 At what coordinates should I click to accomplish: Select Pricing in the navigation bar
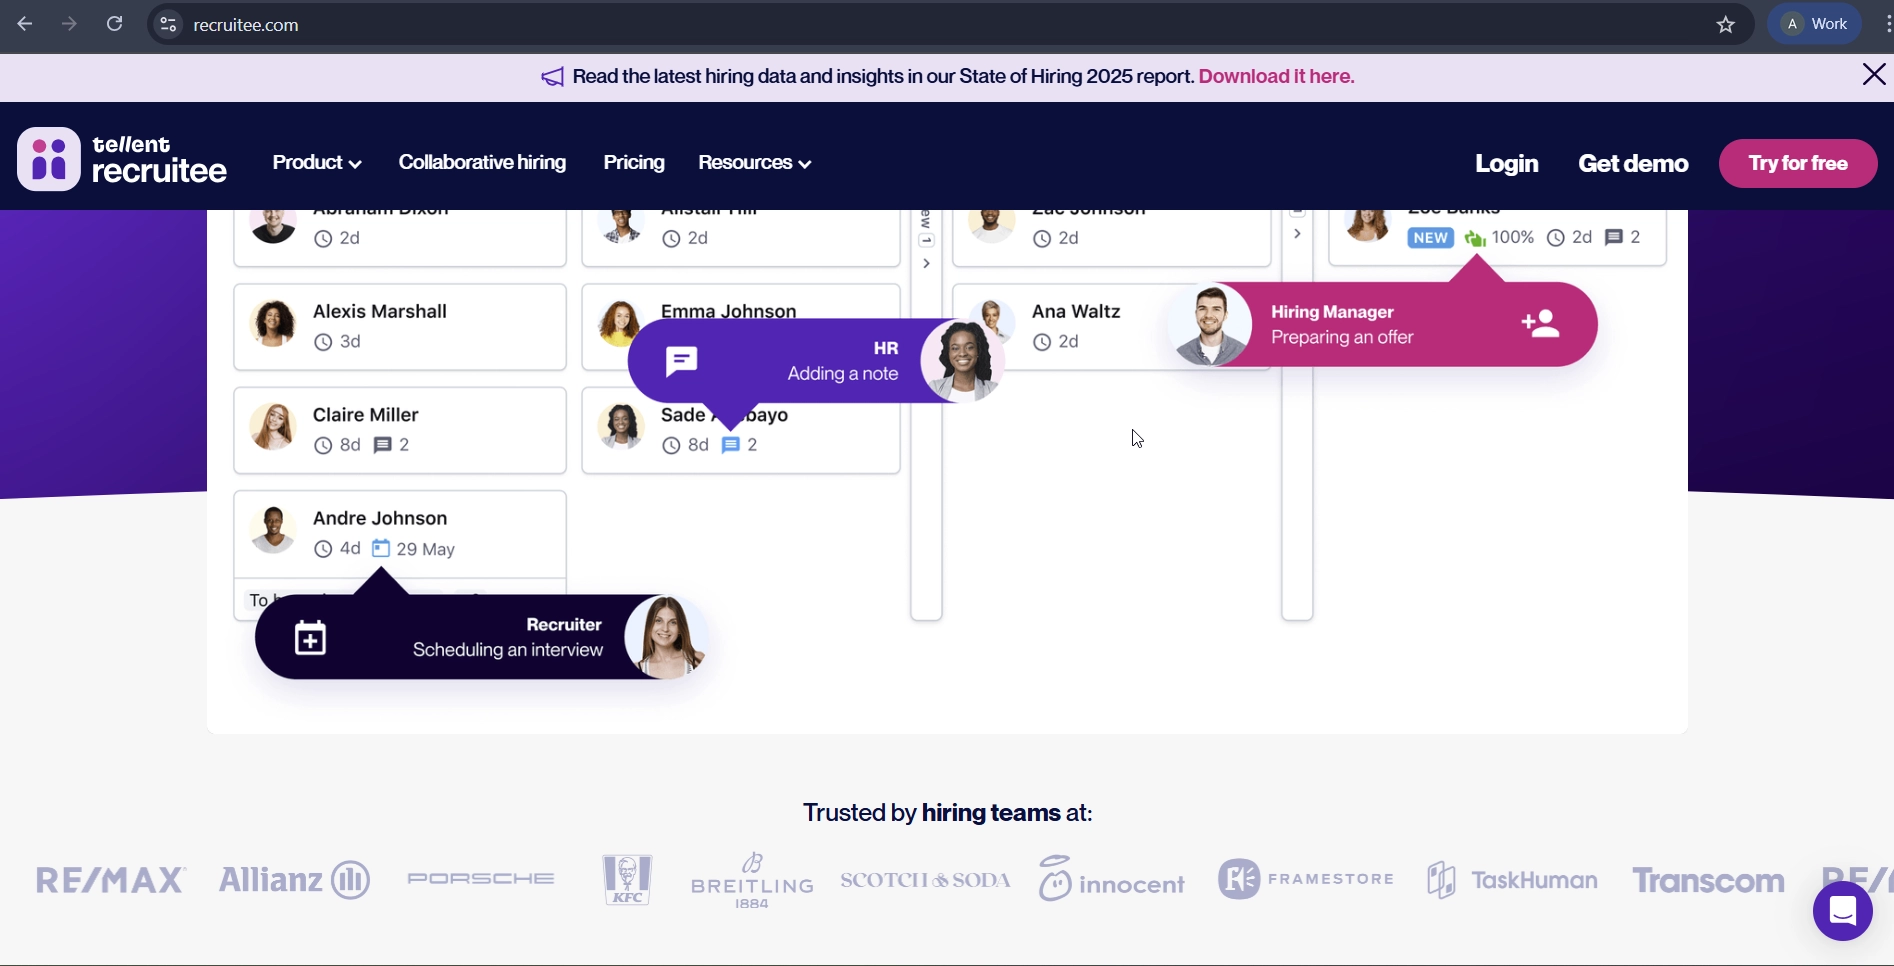coord(633,163)
